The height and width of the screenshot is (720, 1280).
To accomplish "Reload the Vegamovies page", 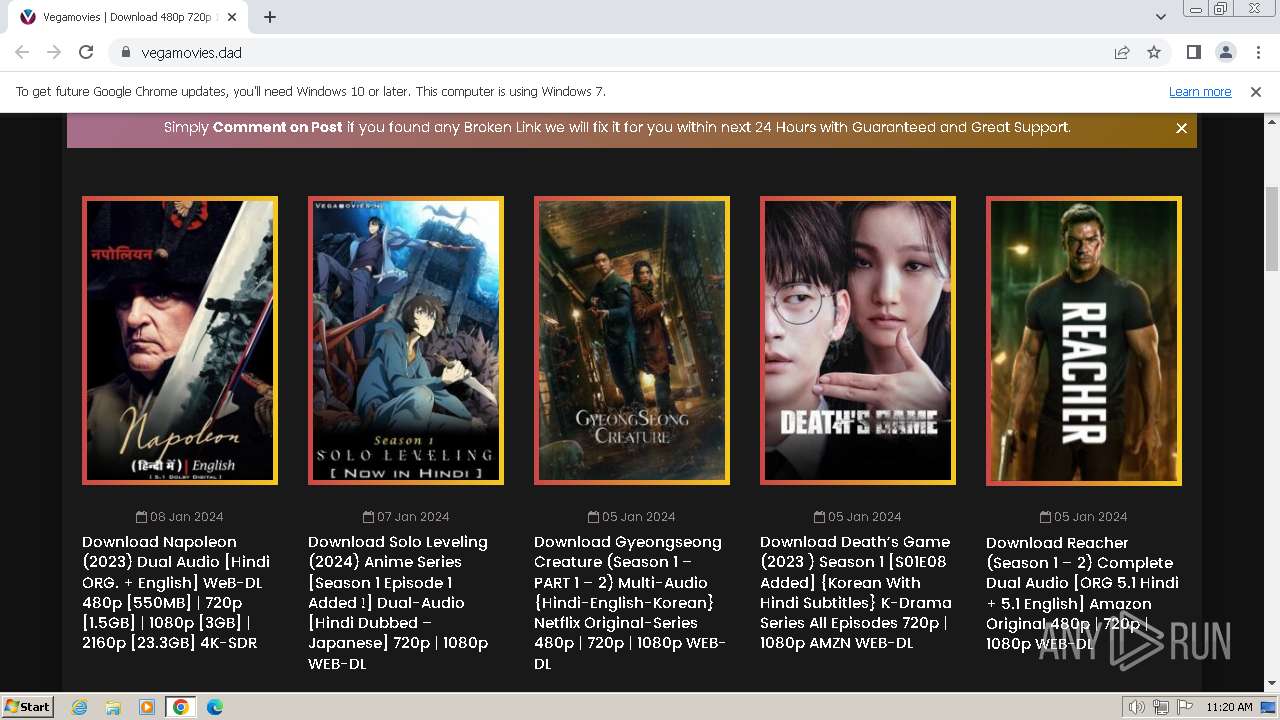I will click(x=86, y=52).
